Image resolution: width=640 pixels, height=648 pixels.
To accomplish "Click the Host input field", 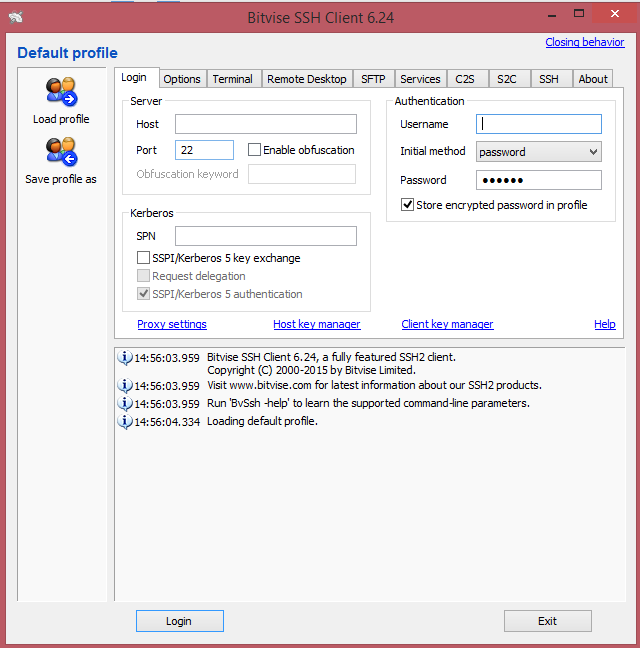I will 266,124.
